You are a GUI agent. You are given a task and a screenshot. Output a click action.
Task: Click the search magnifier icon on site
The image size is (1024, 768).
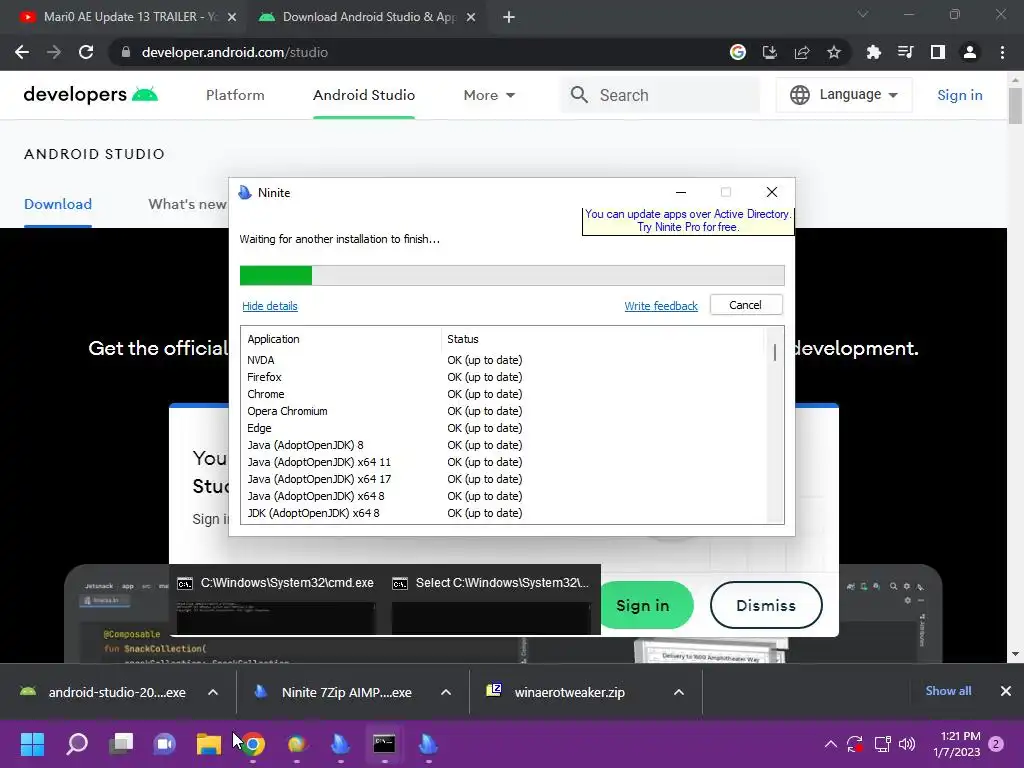pos(579,95)
